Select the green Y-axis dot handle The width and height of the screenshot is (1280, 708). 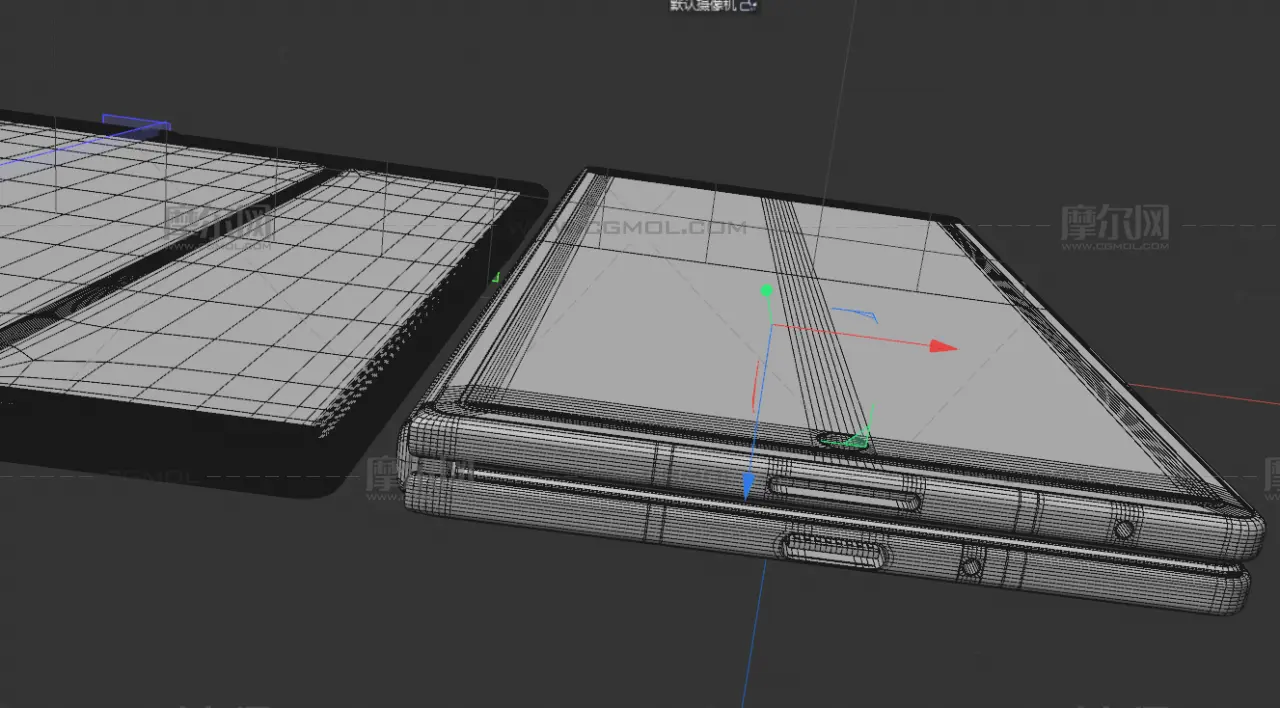coord(767,292)
